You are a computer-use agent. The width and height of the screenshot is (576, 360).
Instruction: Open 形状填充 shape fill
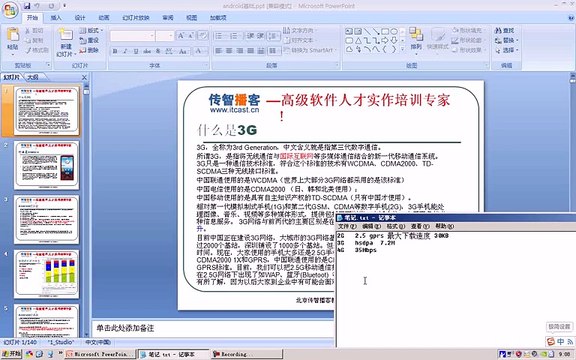coord(469,30)
